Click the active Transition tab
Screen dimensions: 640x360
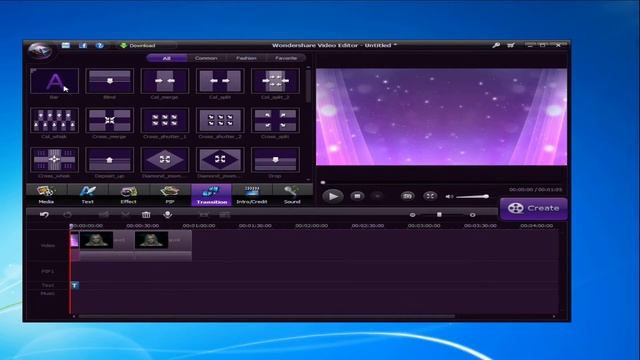[211, 195]
